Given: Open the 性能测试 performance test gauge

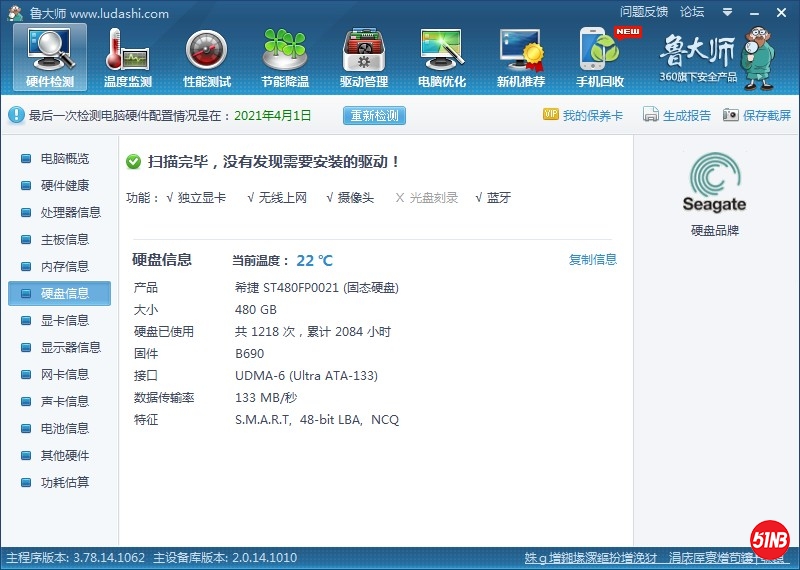Looking at the screenshot, I should click(x=207, y=57).
